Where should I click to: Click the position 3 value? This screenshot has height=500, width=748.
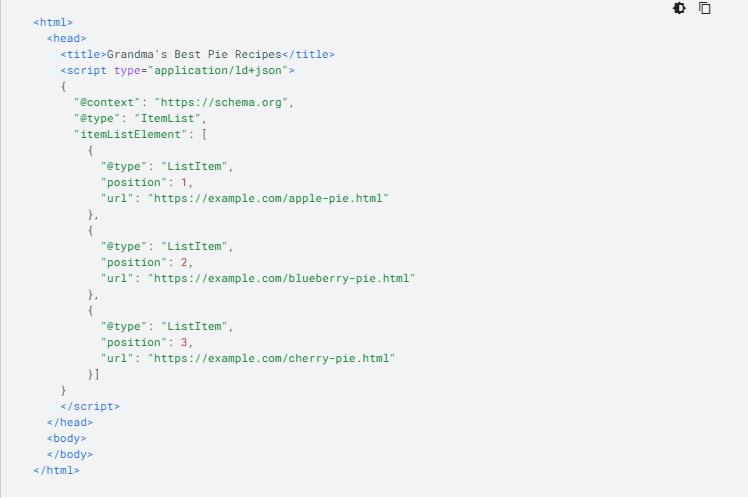[x=184, y=343]
